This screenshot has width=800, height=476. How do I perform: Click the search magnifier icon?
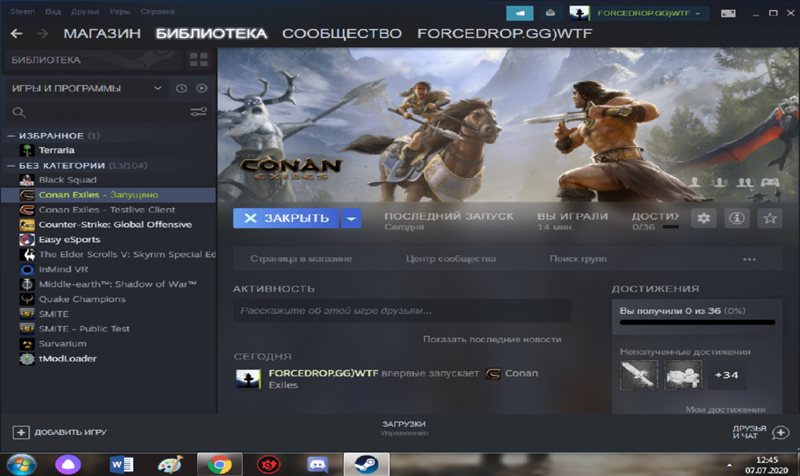coord(19,112)
